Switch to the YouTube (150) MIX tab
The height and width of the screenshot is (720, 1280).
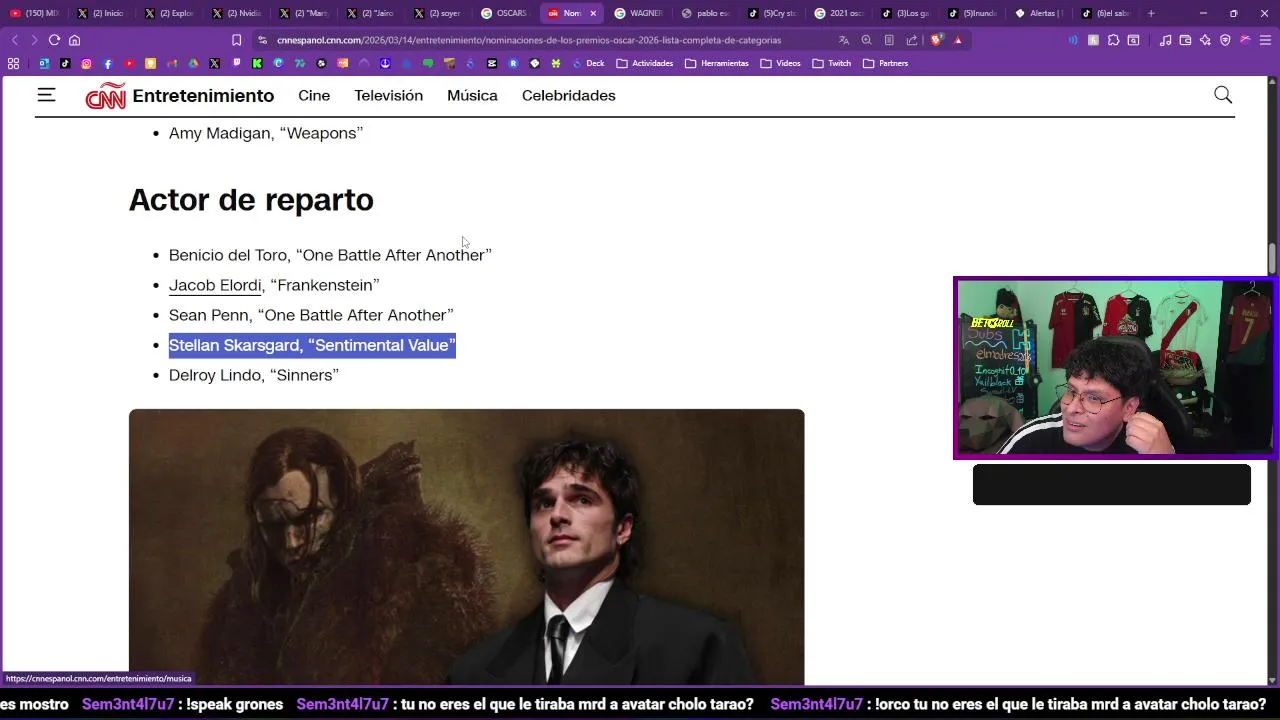(x=34, y=13)
